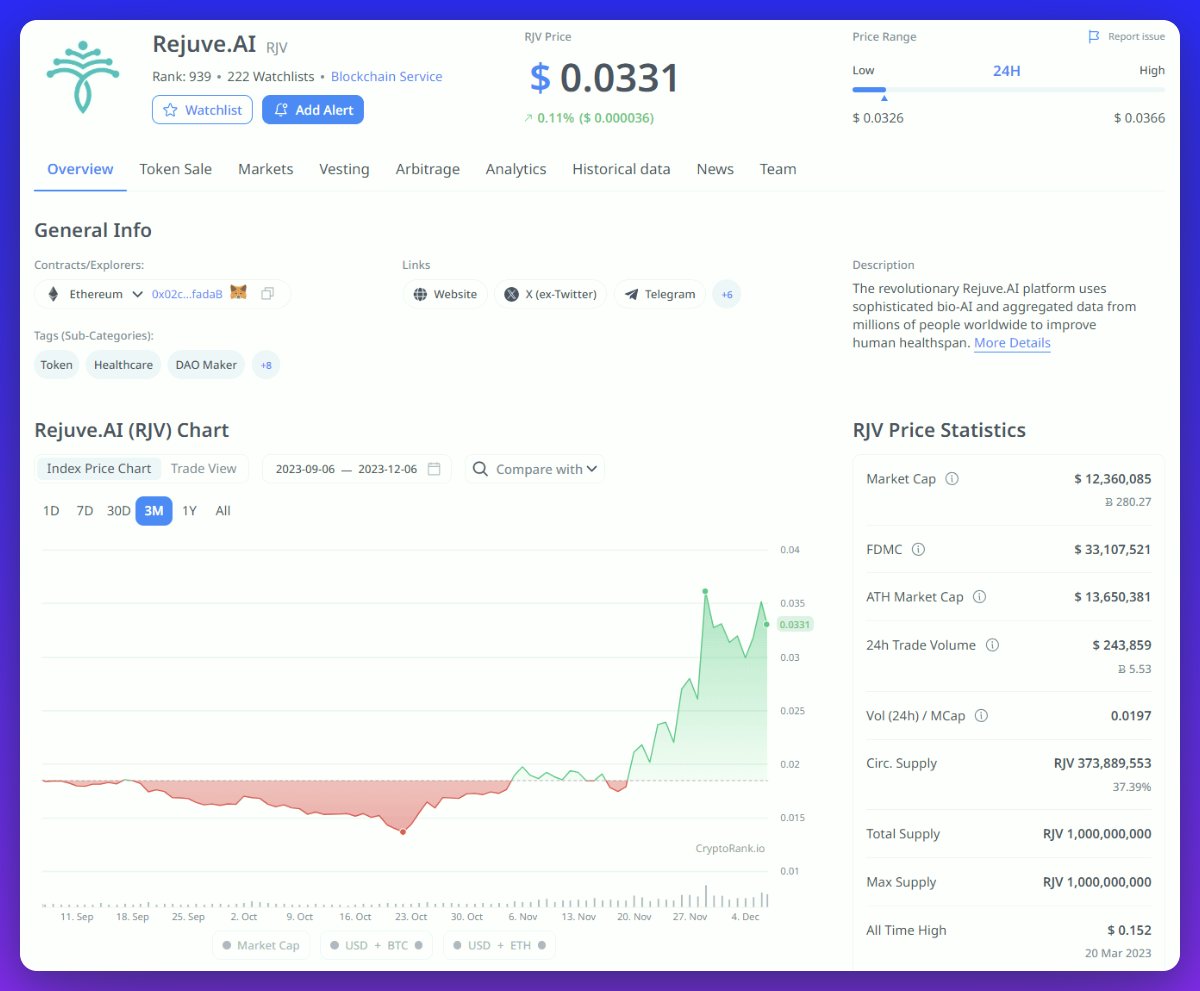1200x991 pixels.
Task: Select the All chart range
Action: click(223, 511)
